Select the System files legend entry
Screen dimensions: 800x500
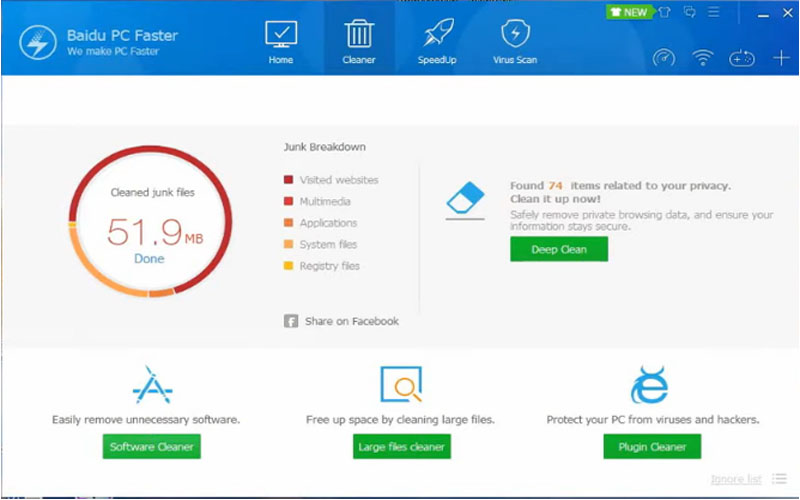pos(320,244)
